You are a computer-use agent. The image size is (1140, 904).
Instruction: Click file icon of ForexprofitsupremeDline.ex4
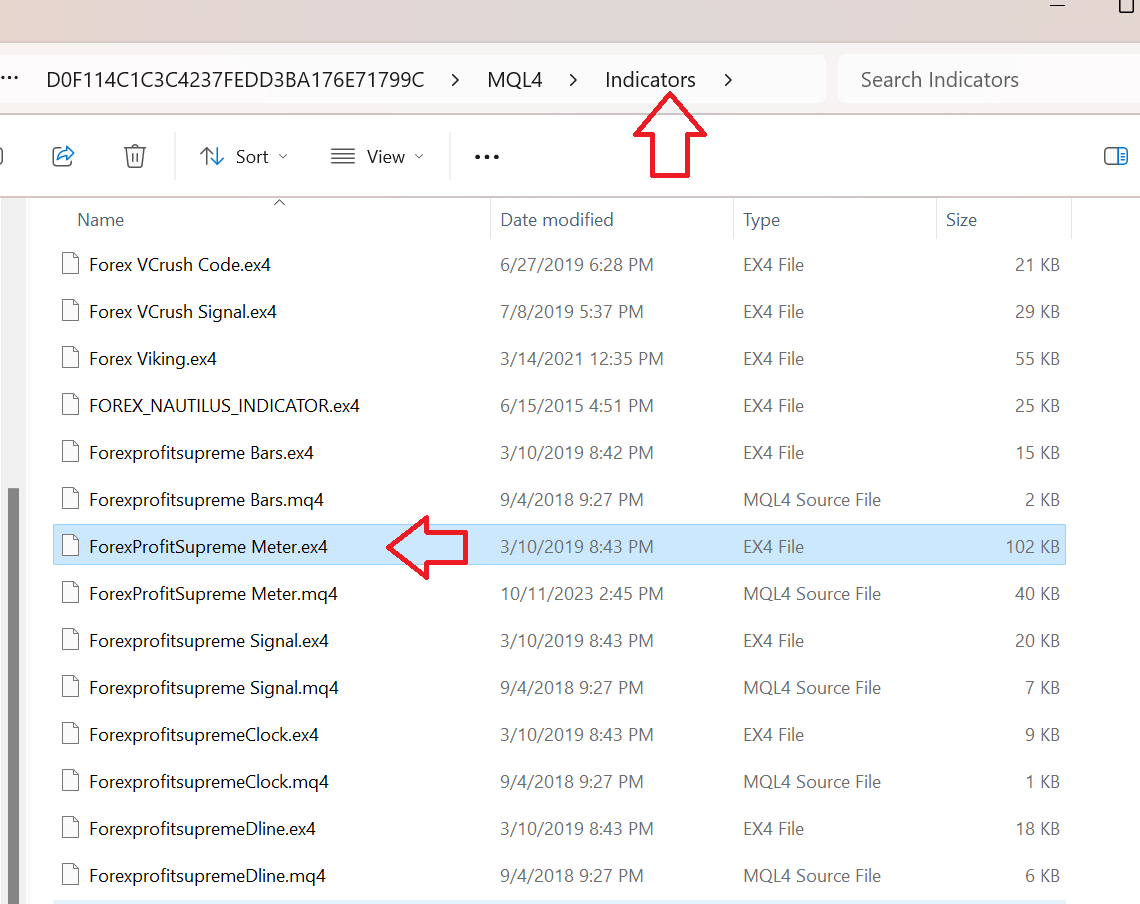(x=71, y=827)
